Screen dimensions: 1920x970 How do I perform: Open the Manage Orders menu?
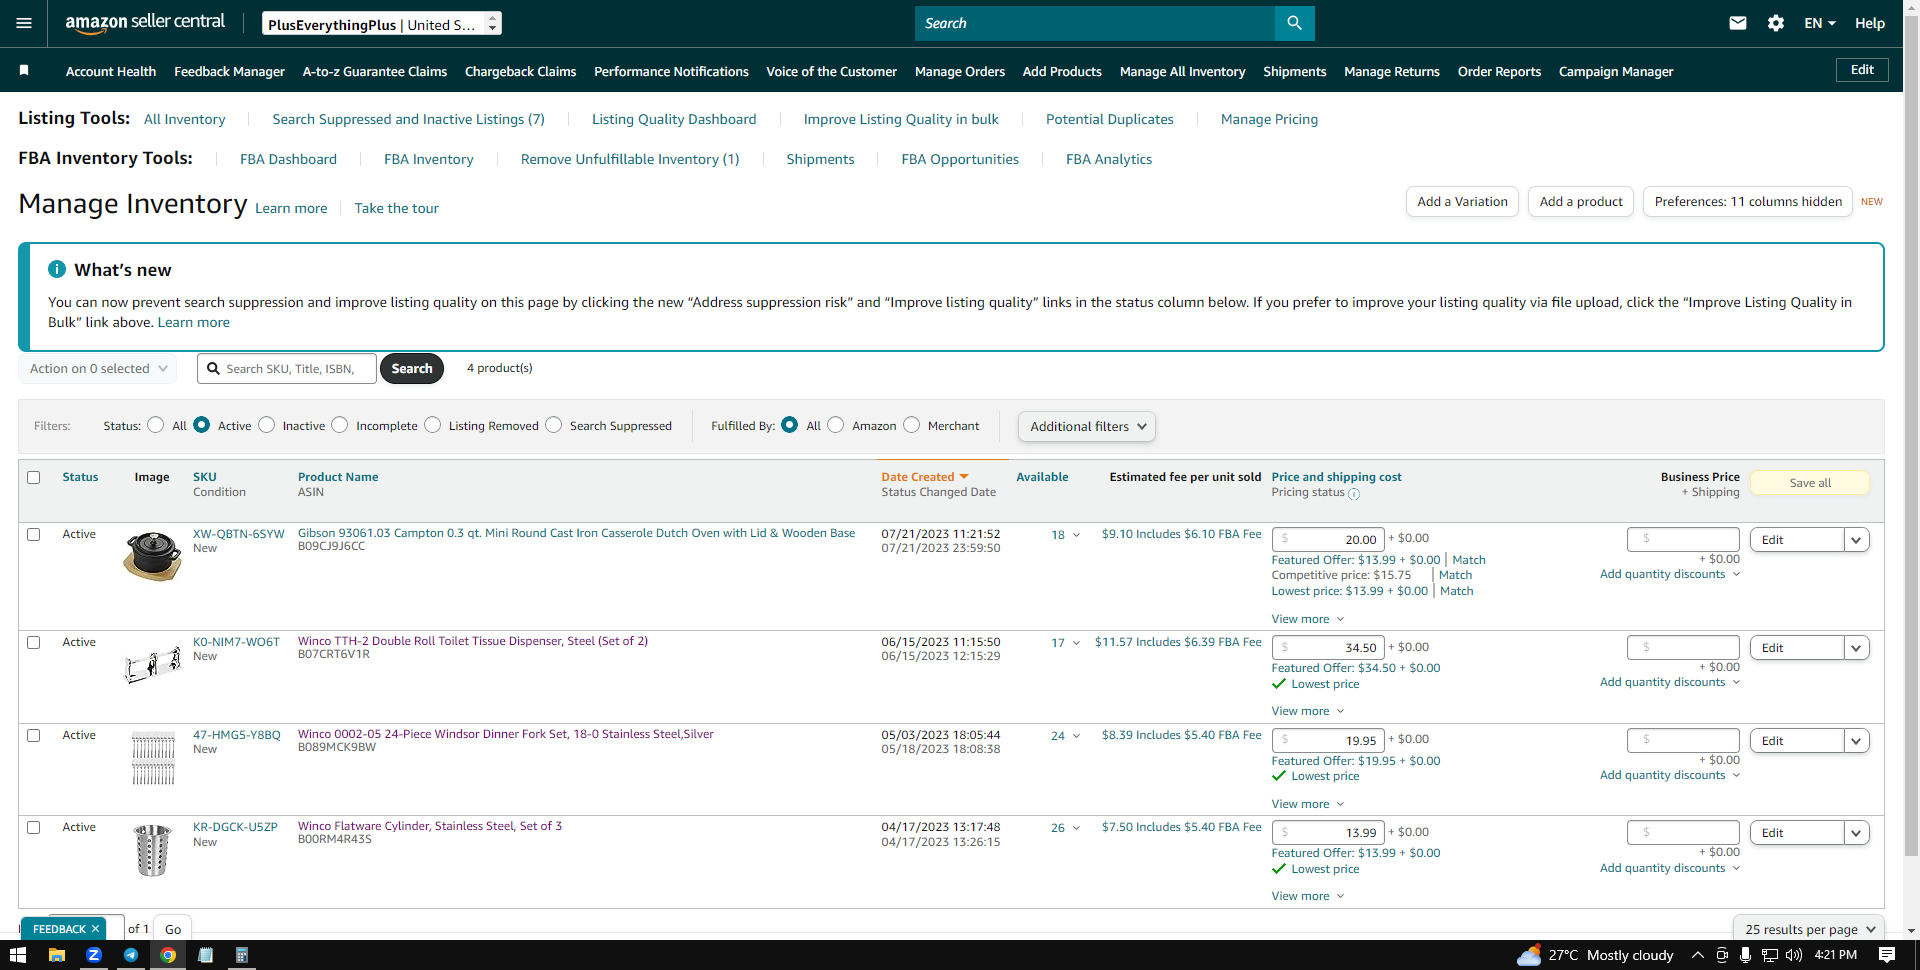tap(960, 71)
